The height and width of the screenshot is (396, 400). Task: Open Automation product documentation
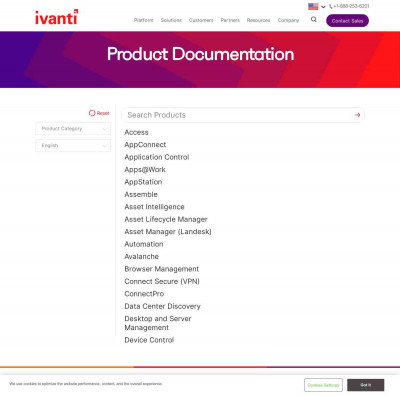coord(144,244)
